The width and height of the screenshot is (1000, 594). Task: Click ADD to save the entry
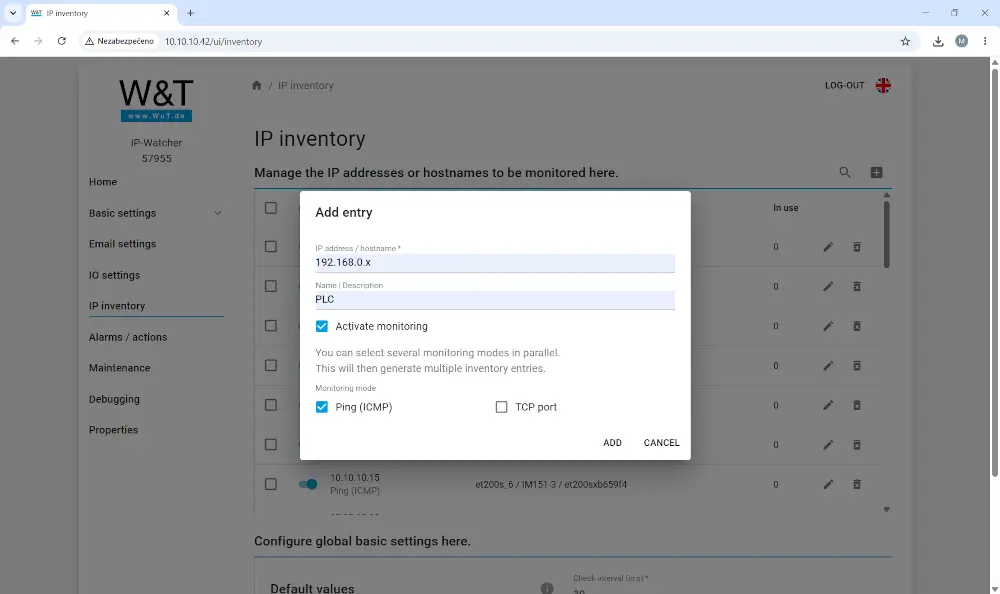(x=612, y=443)
